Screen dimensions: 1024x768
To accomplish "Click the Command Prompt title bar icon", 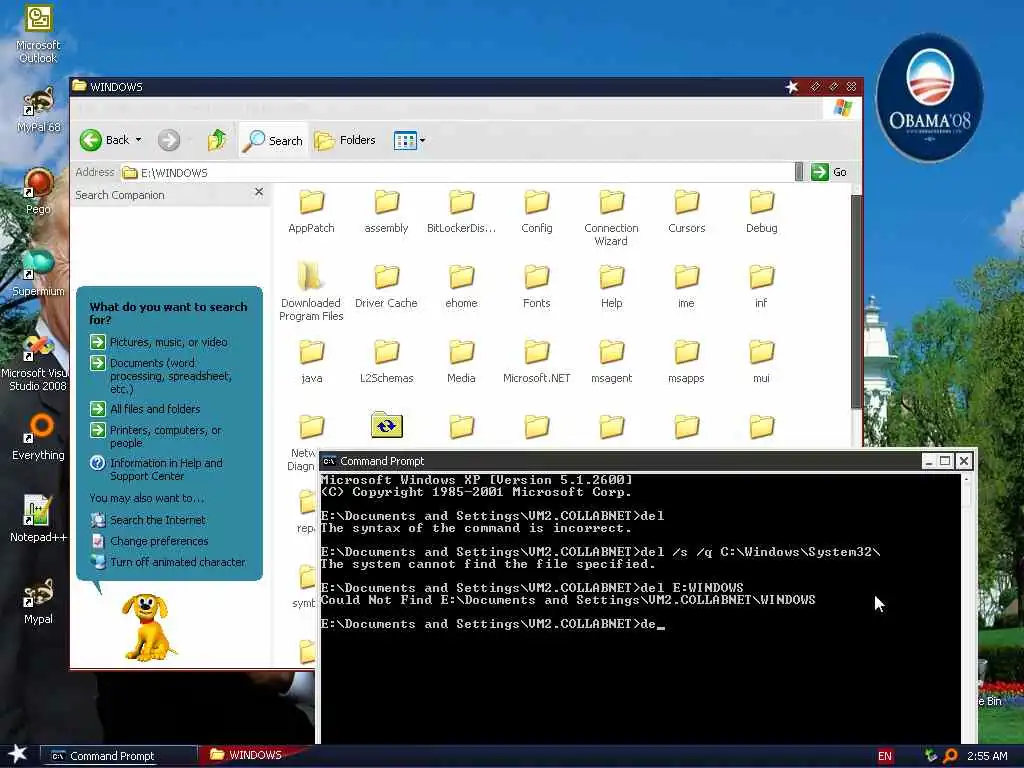I will pos(329,461).
